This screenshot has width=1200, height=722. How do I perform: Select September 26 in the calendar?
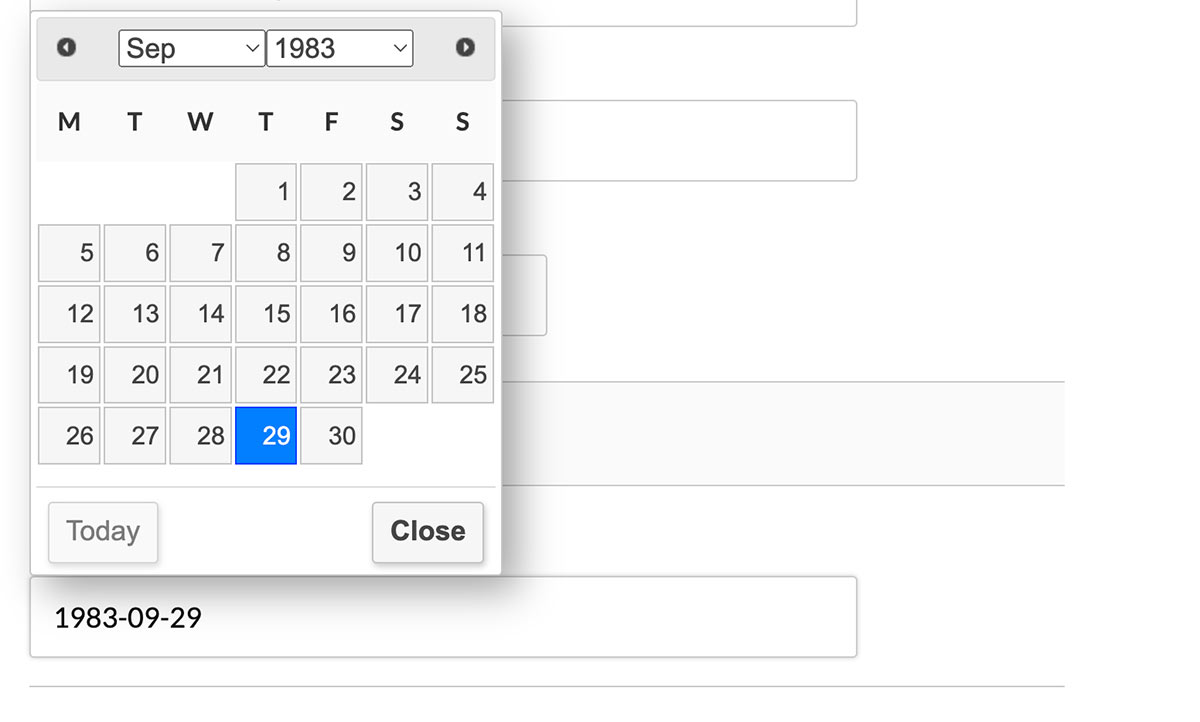69,436
